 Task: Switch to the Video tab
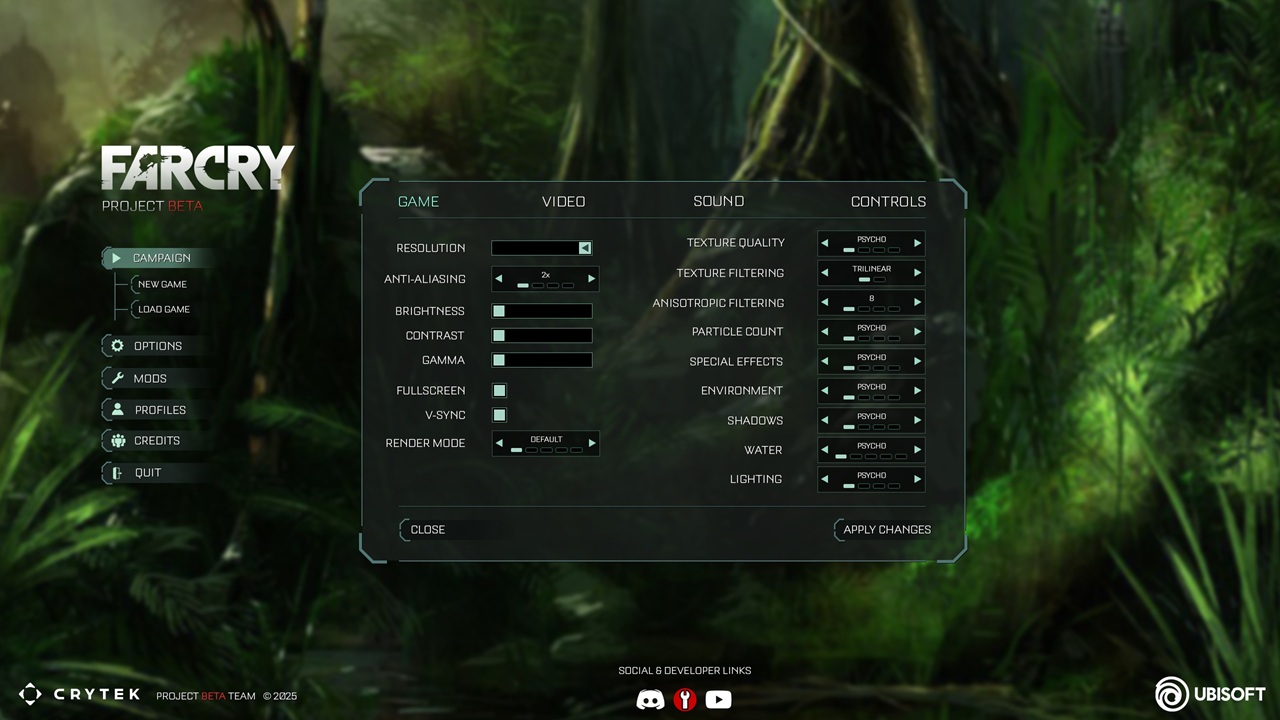tap(564, 201)
